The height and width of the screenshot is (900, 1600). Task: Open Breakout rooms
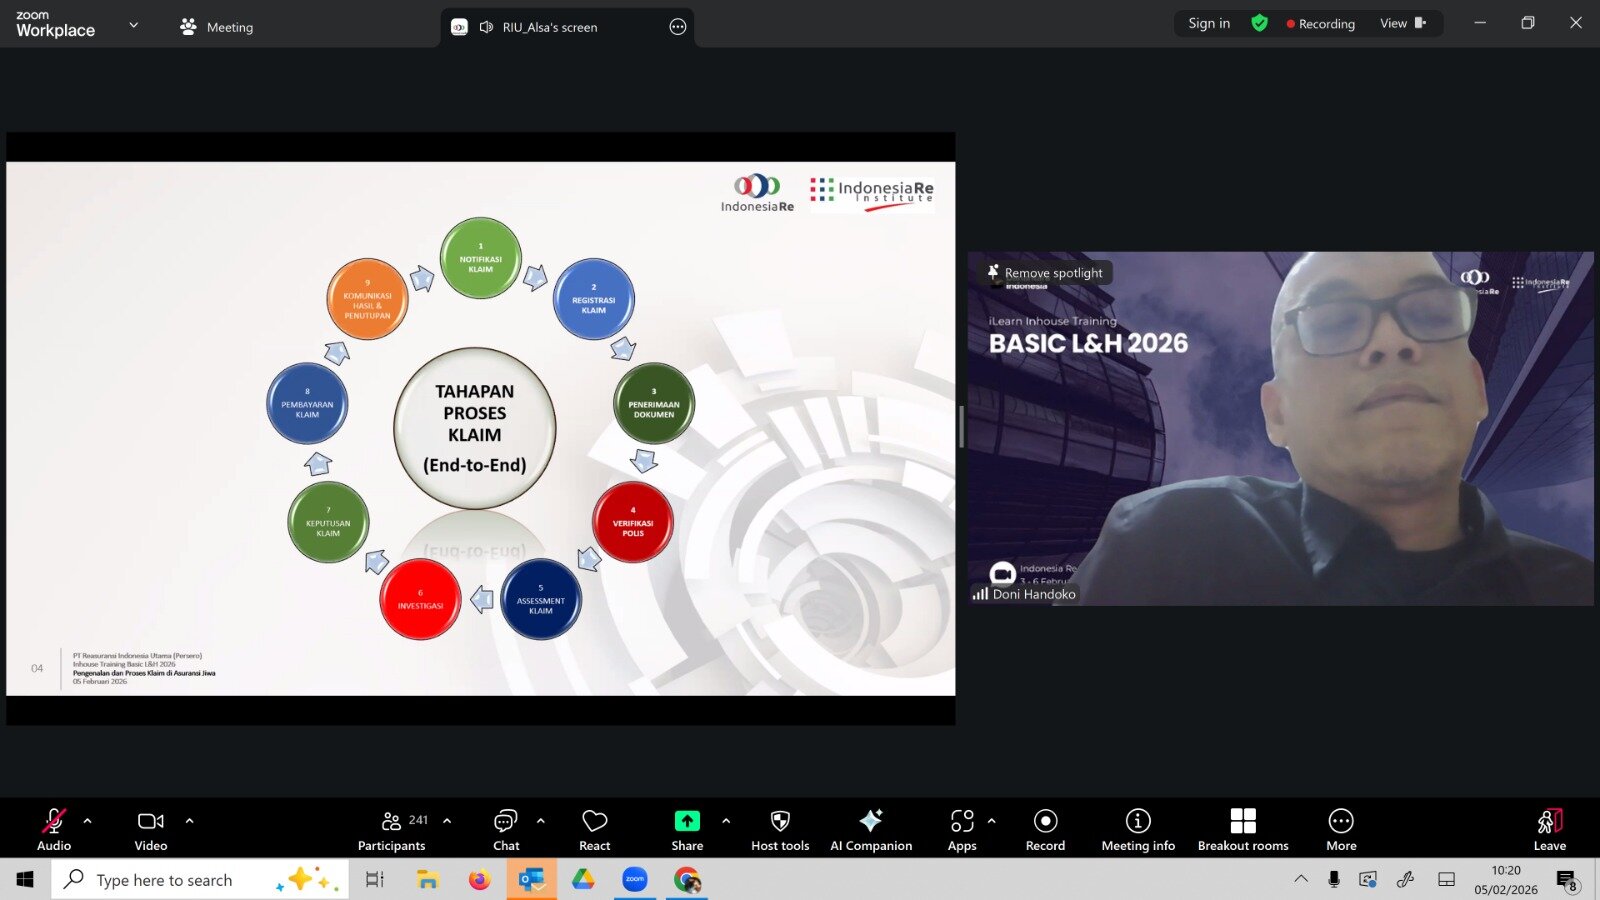1243,830
